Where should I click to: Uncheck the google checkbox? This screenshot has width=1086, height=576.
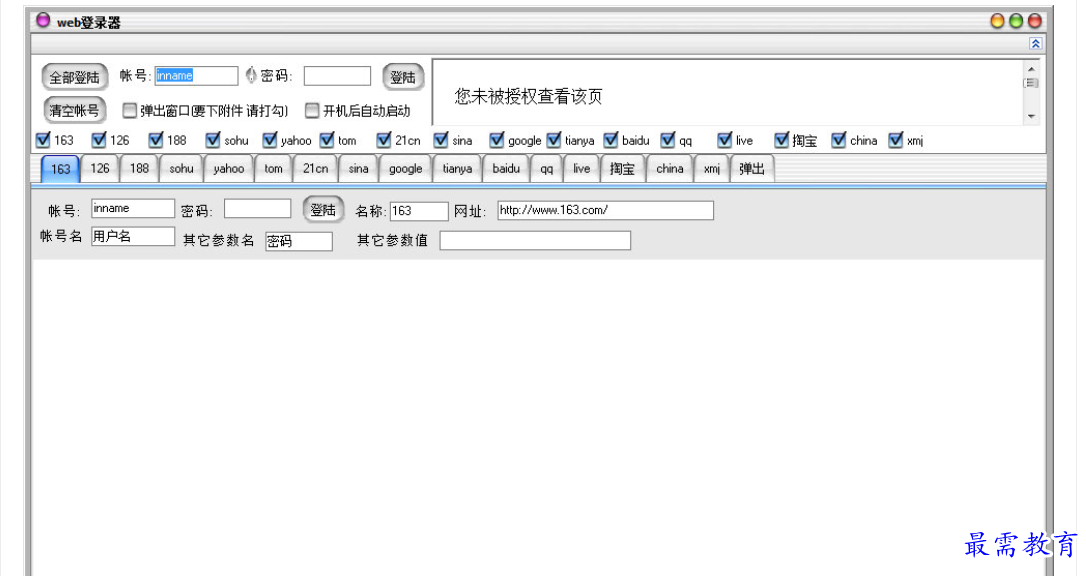tap(497, 140)
